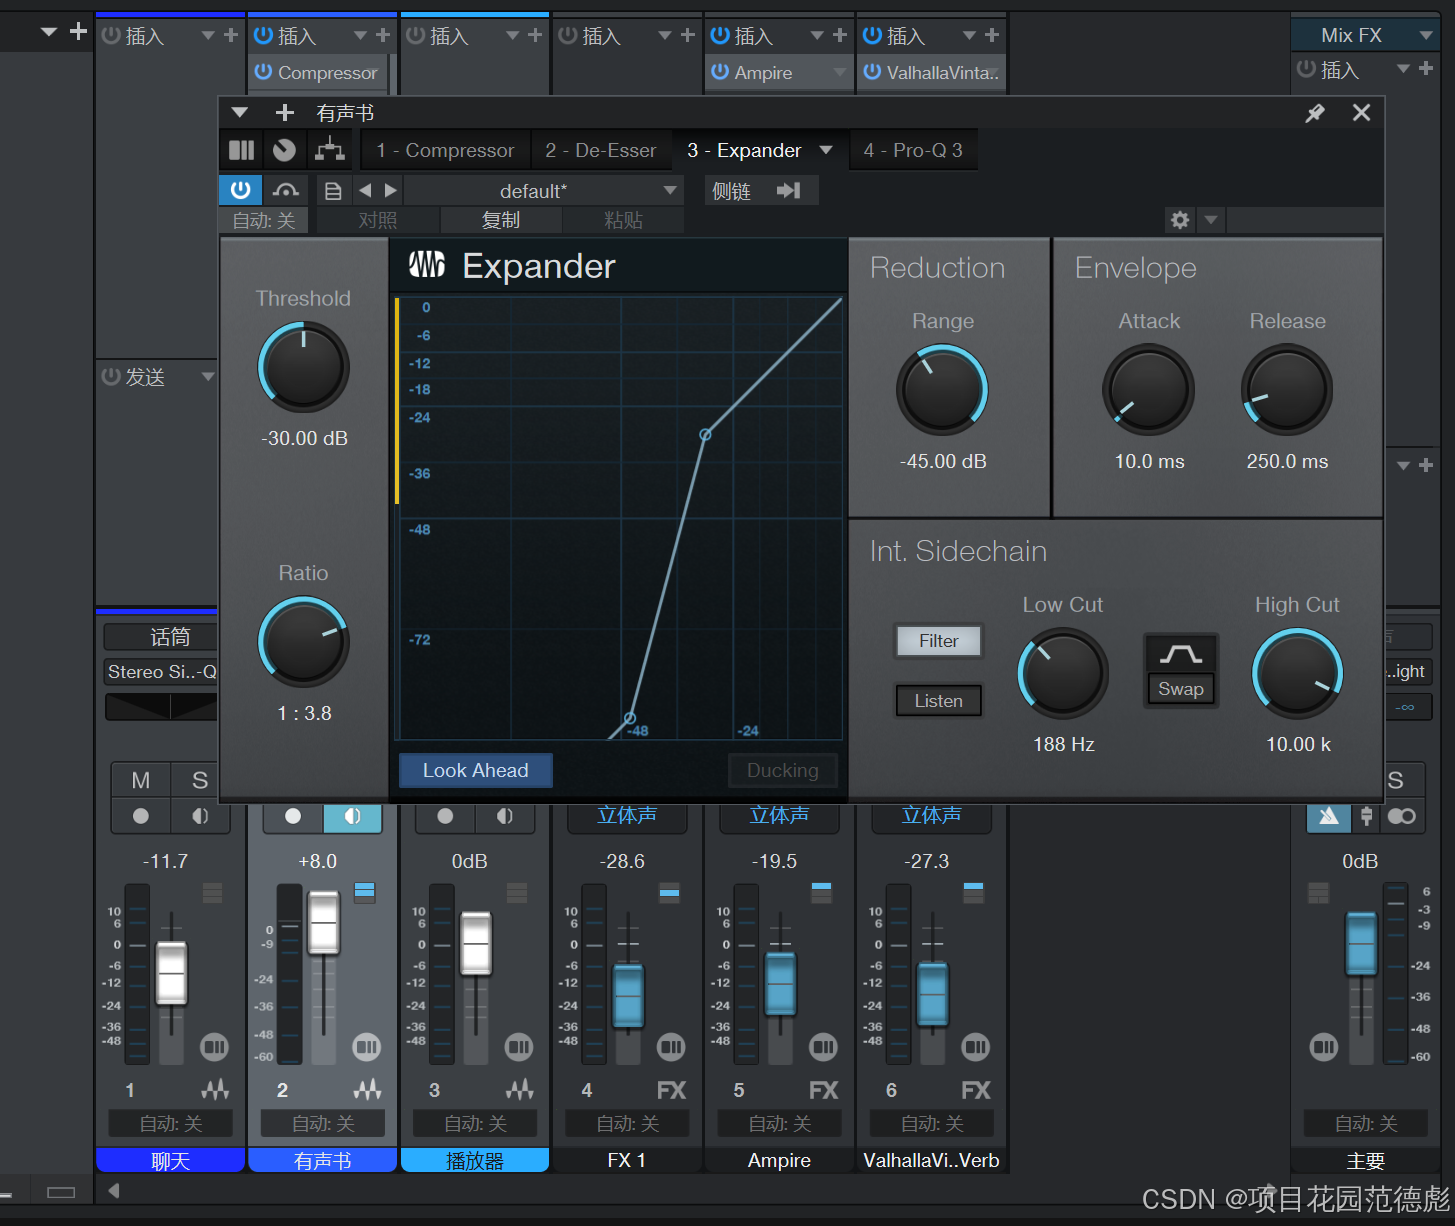Click the 粘贴 paste button
Screen dimensions: 1455x1226
click(624, 220)
